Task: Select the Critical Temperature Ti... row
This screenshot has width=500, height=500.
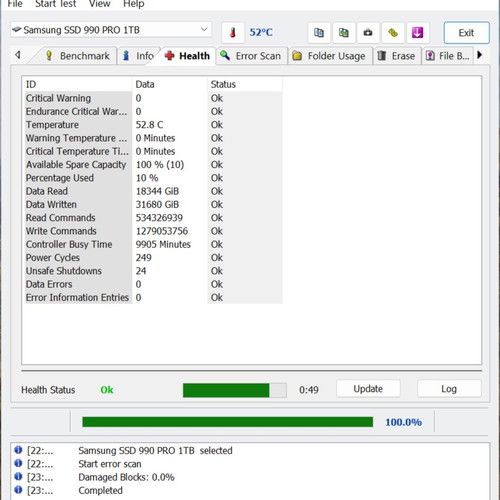Action: 153,151
